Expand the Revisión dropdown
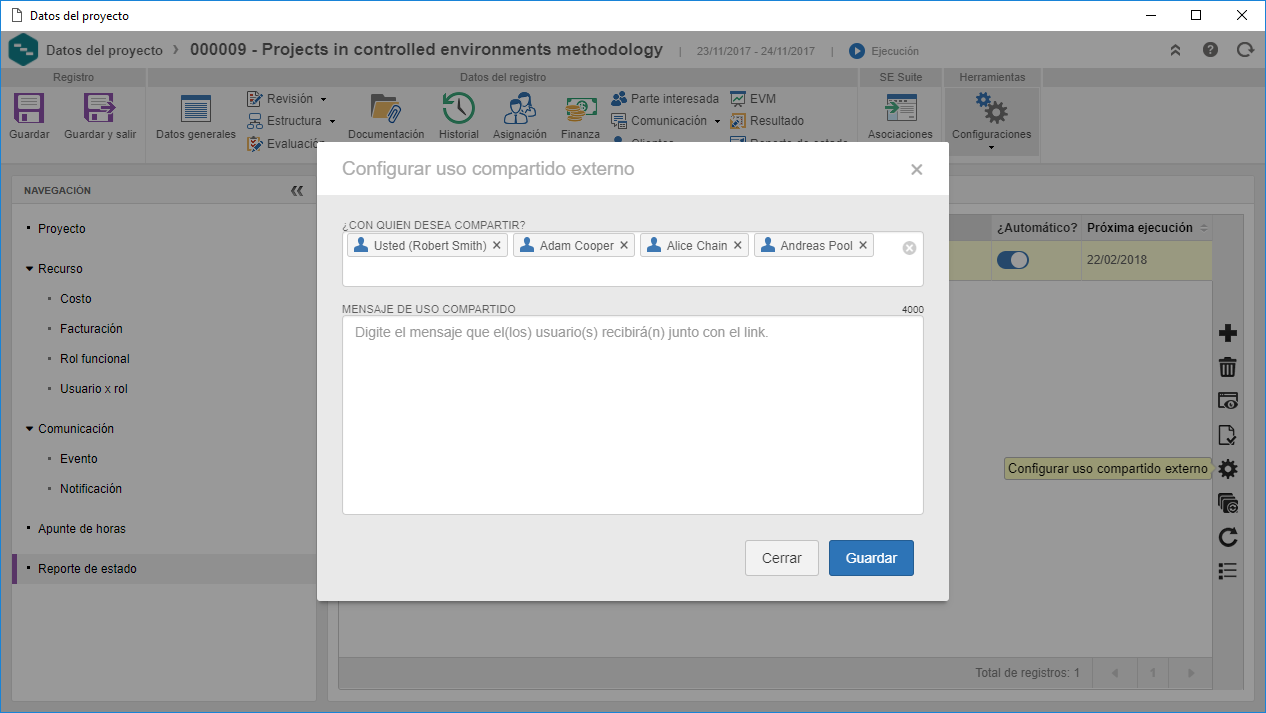Image resolution: width=1266 pixels, height=713 pixels. [x=323, y=99]
